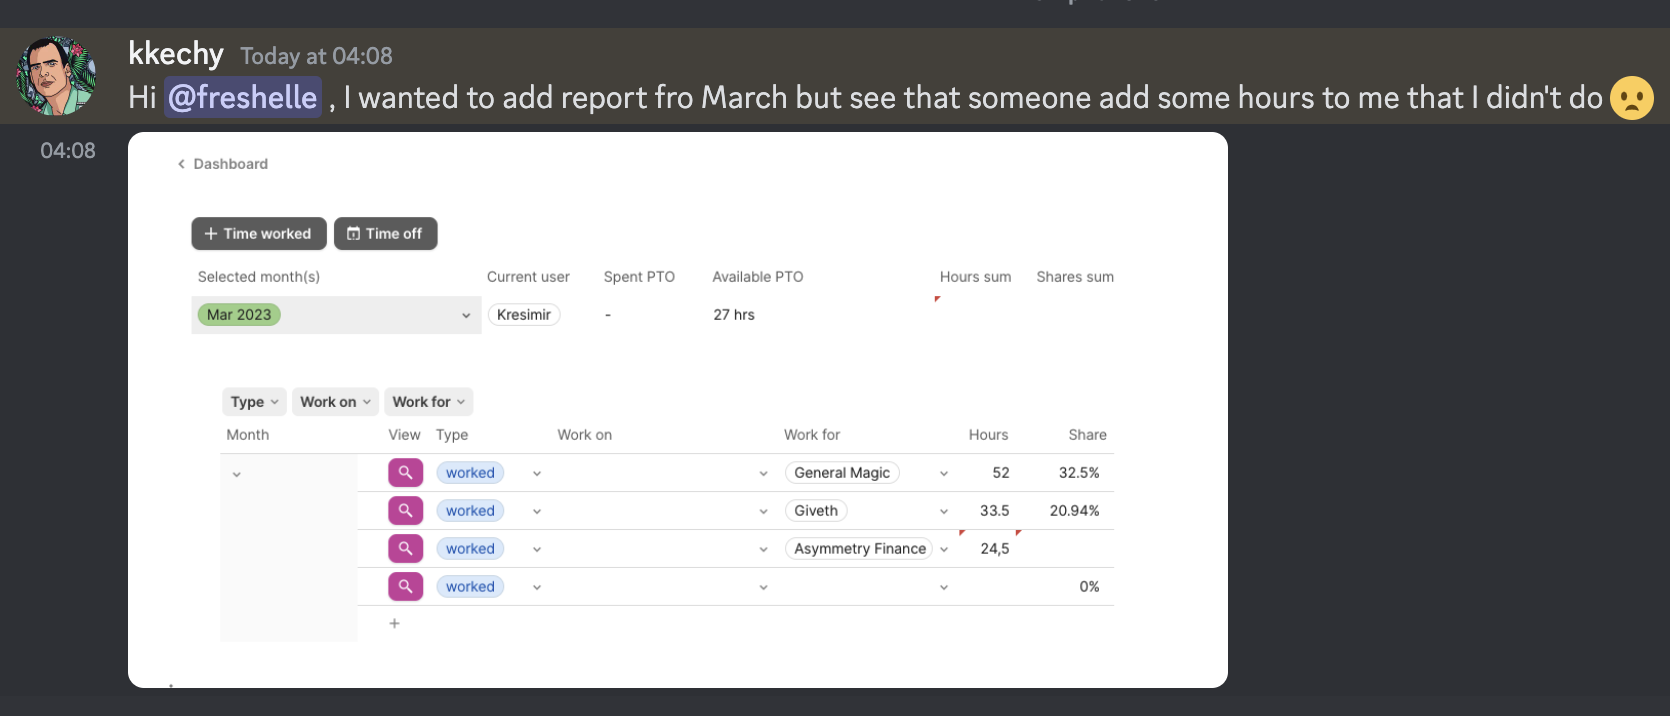Open the Work for filter dropdown
This screenshot has width=1670, height=716.
[428, 402]
